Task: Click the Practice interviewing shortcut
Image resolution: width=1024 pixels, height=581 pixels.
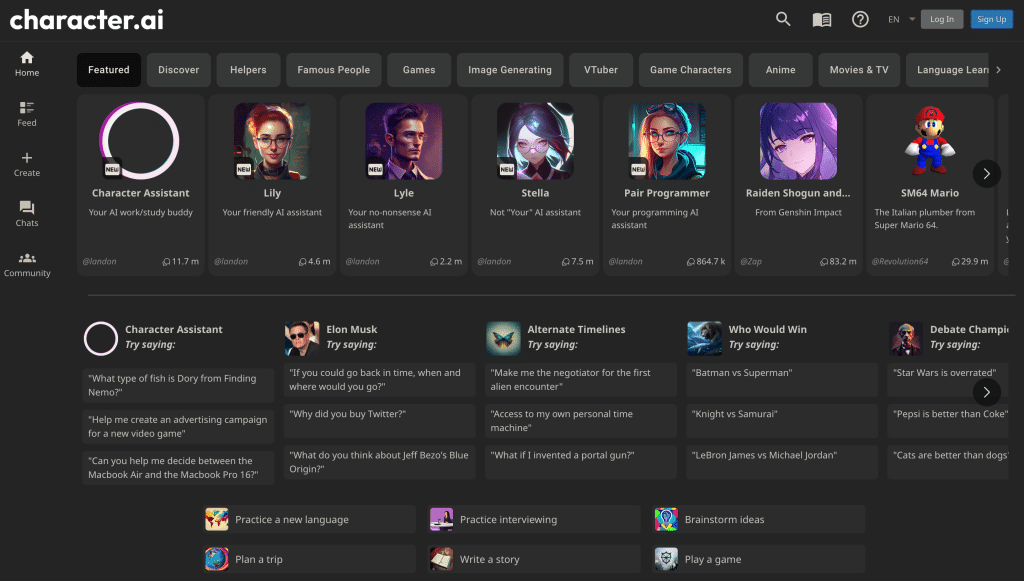Action: tap(533, 519)
